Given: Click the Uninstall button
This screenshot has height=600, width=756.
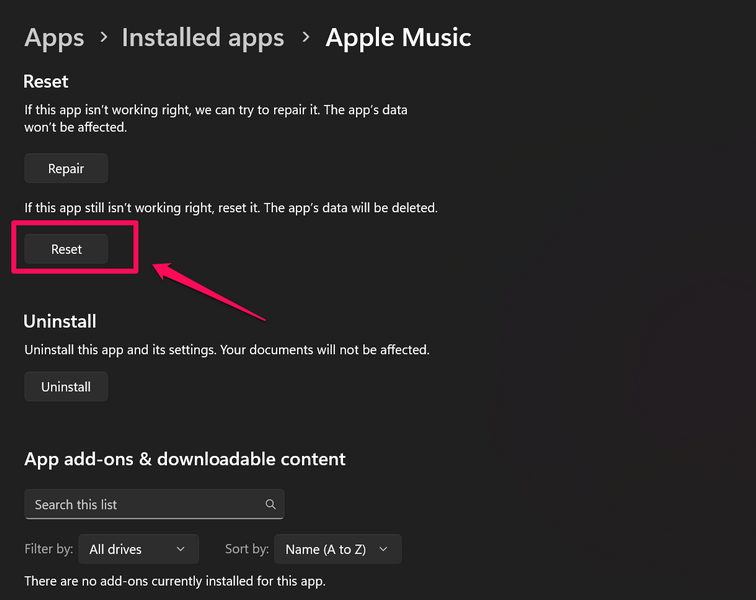Looking at the screenshot, I should [x=66, y=387].
